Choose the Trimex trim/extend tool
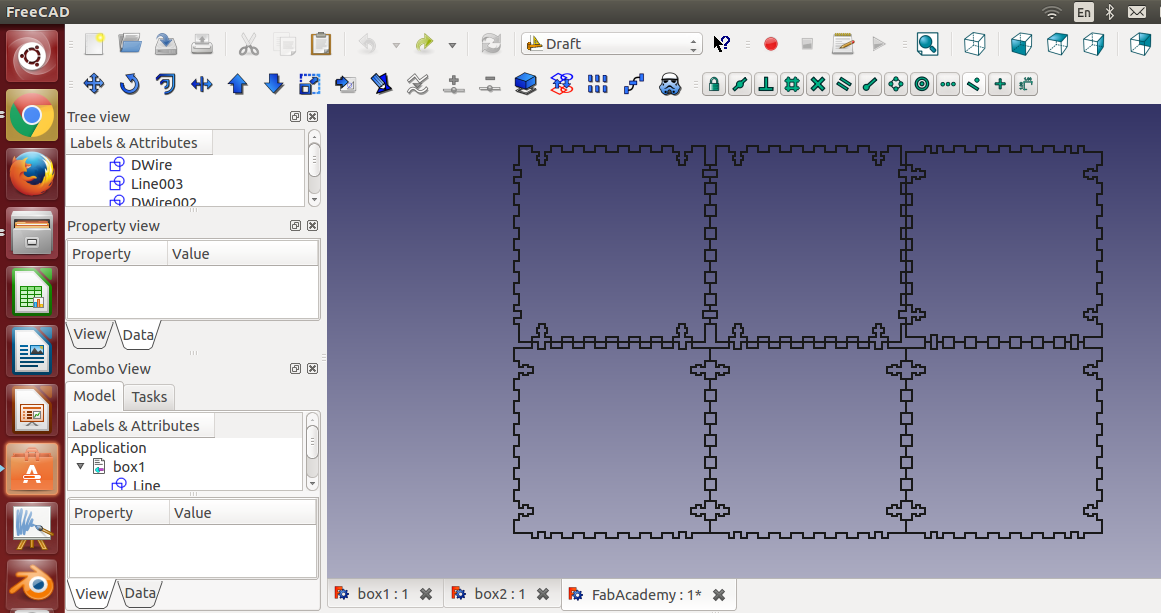 [201, 84]
